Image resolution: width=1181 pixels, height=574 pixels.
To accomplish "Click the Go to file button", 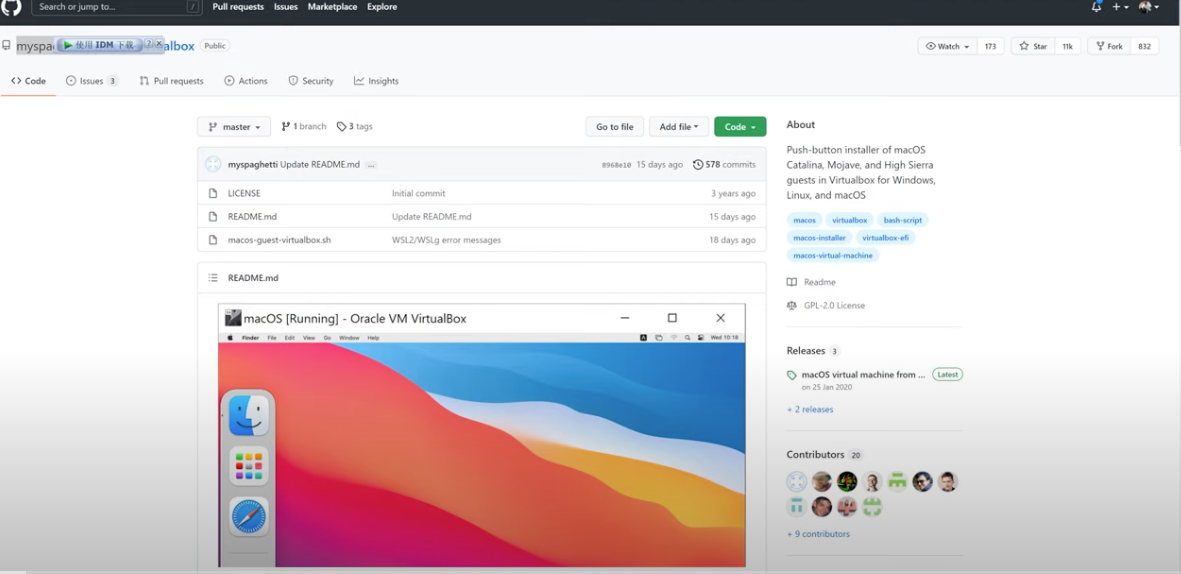I will pyautogui.click(x=614, y=127).
